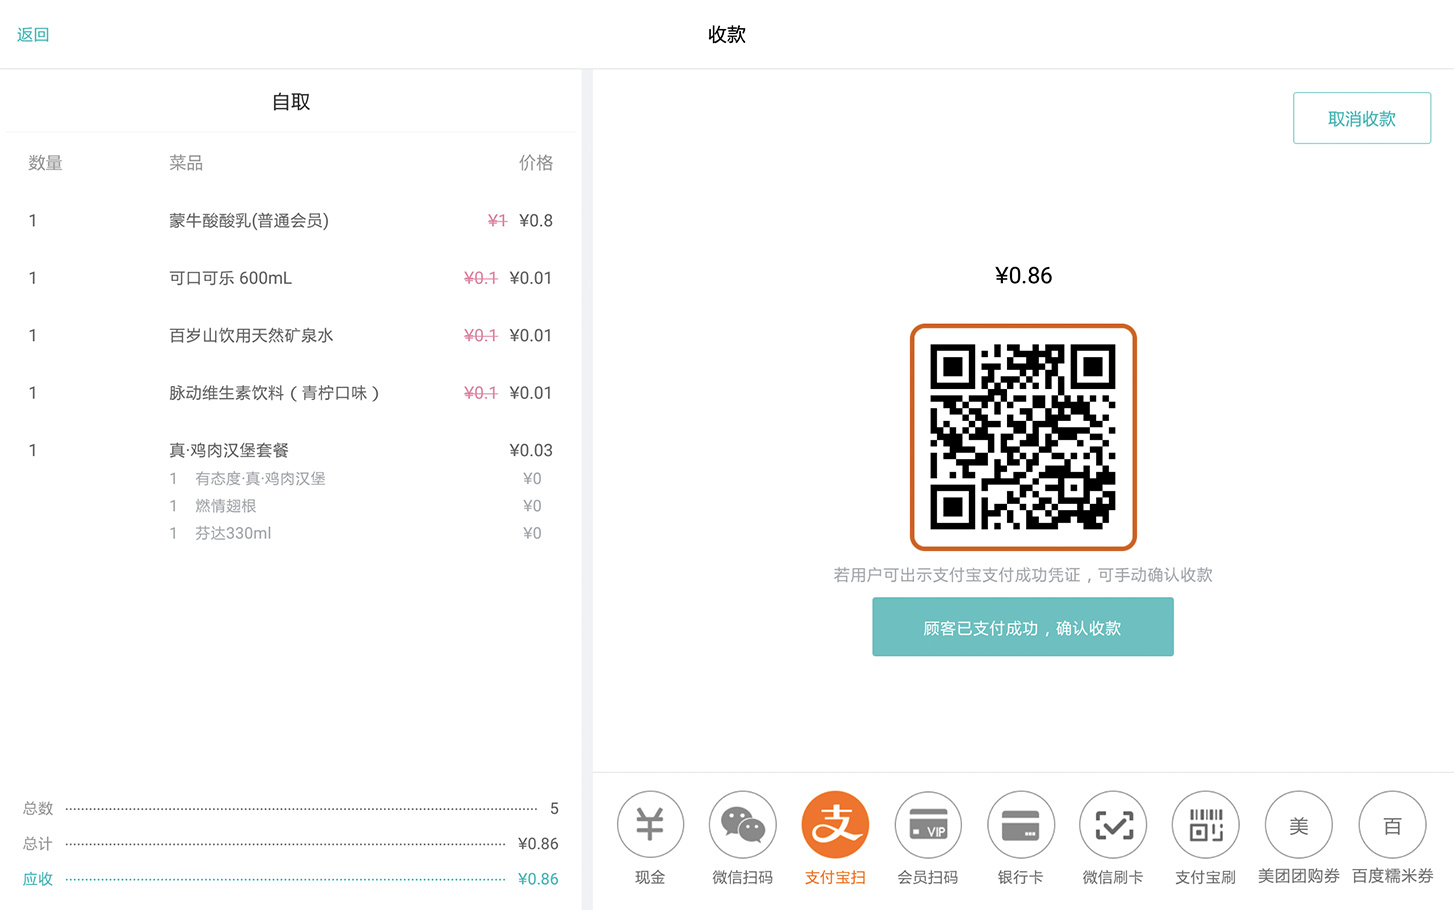Select the 脉动维生素饮料 item row
Viewport: 1454px width, 910px height.
(290, 393)
